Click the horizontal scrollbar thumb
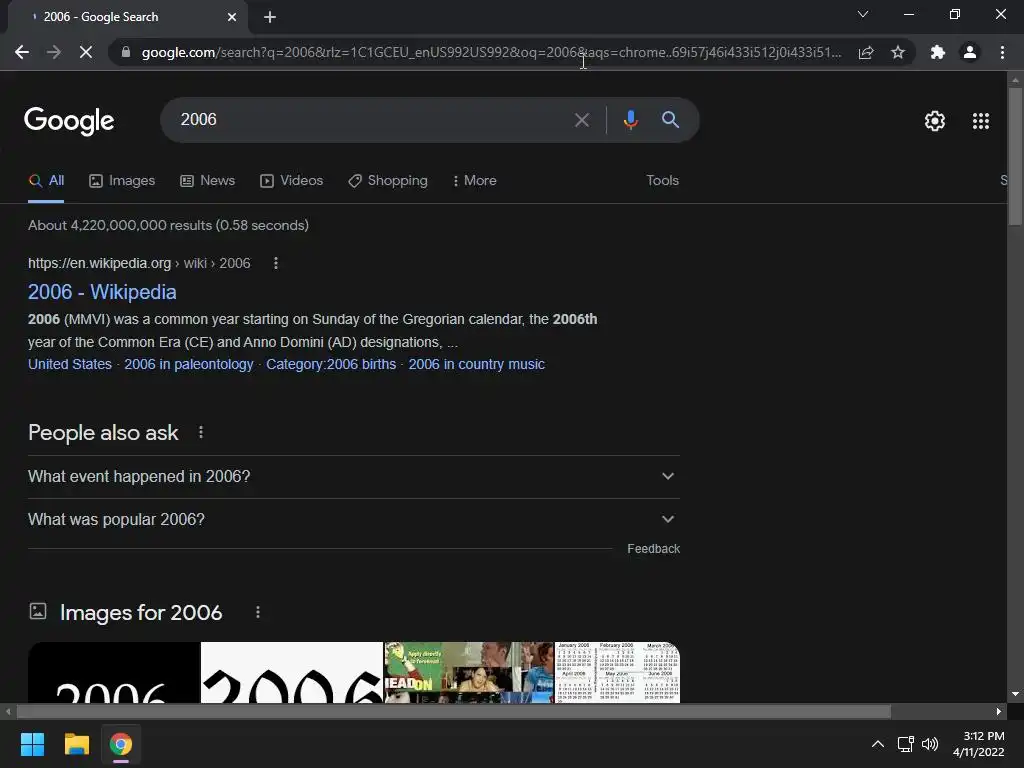1024x768 pixels. (x=454, y=712)
